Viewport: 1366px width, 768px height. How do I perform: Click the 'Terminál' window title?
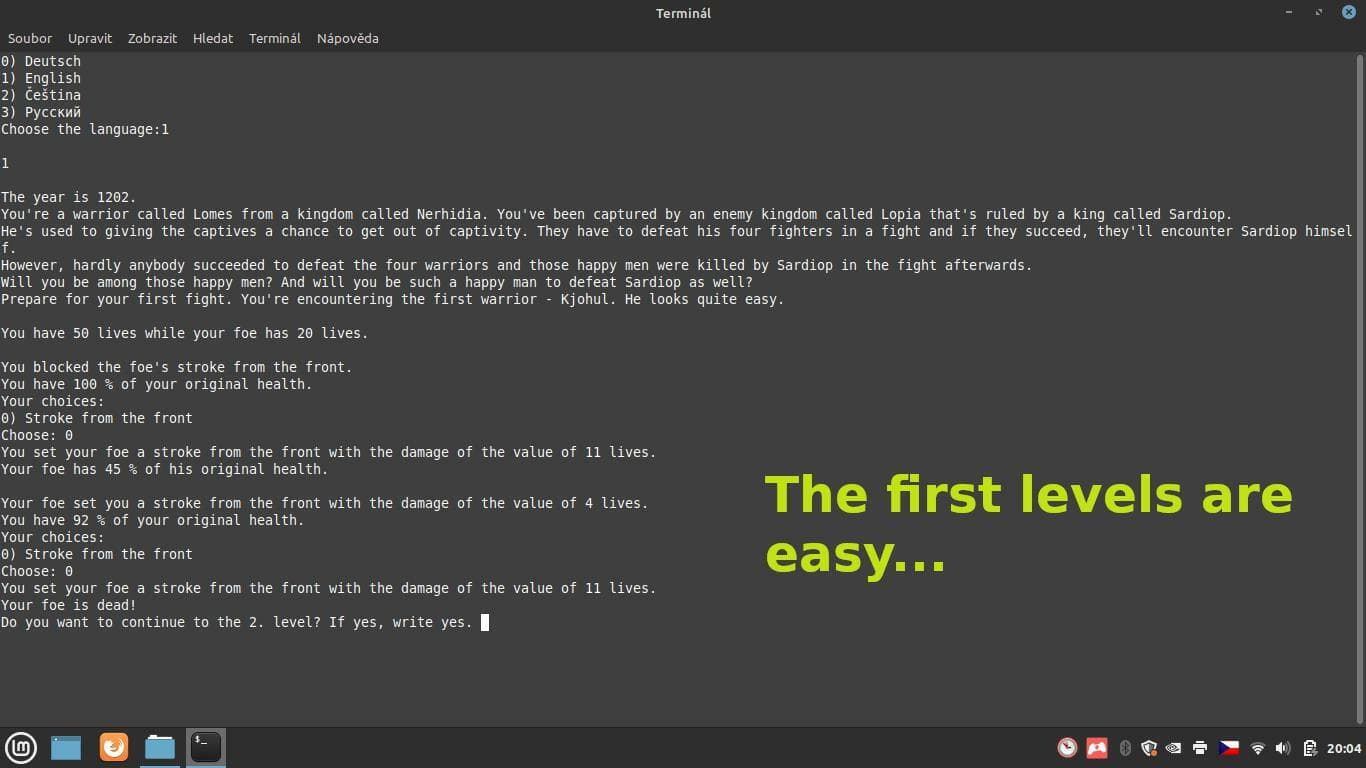(684, 13)
